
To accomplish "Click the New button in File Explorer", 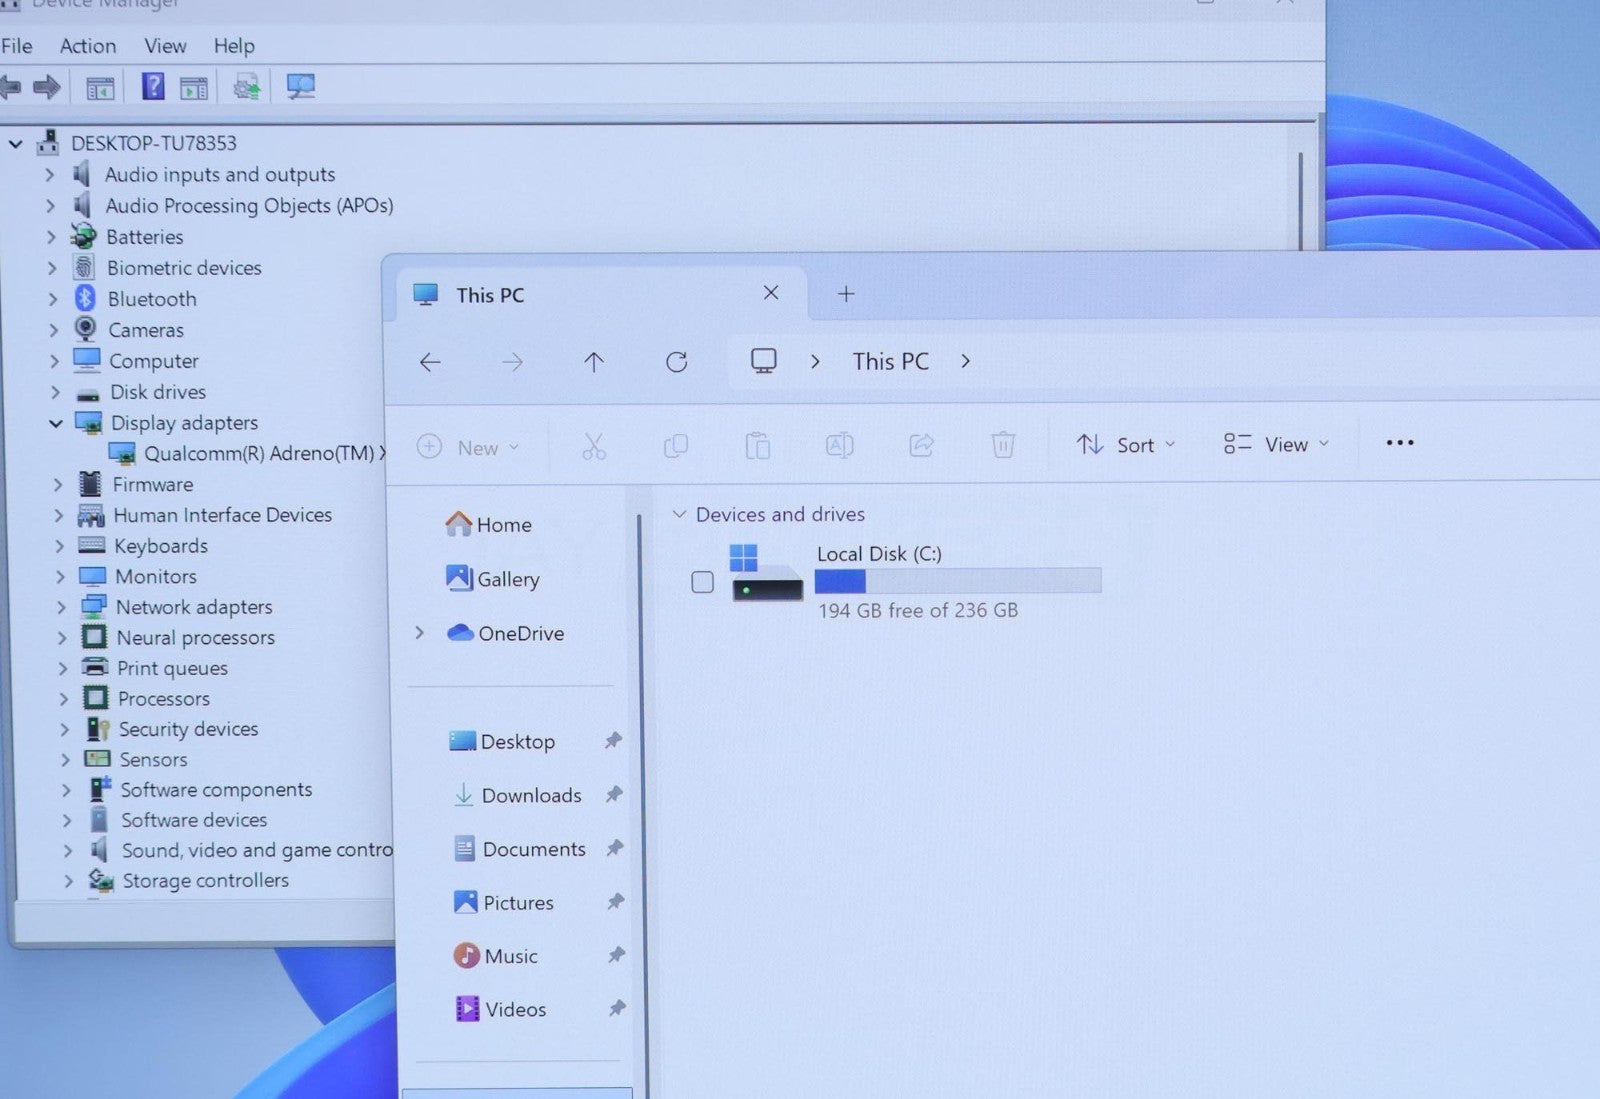I will [x=468, y=447].
